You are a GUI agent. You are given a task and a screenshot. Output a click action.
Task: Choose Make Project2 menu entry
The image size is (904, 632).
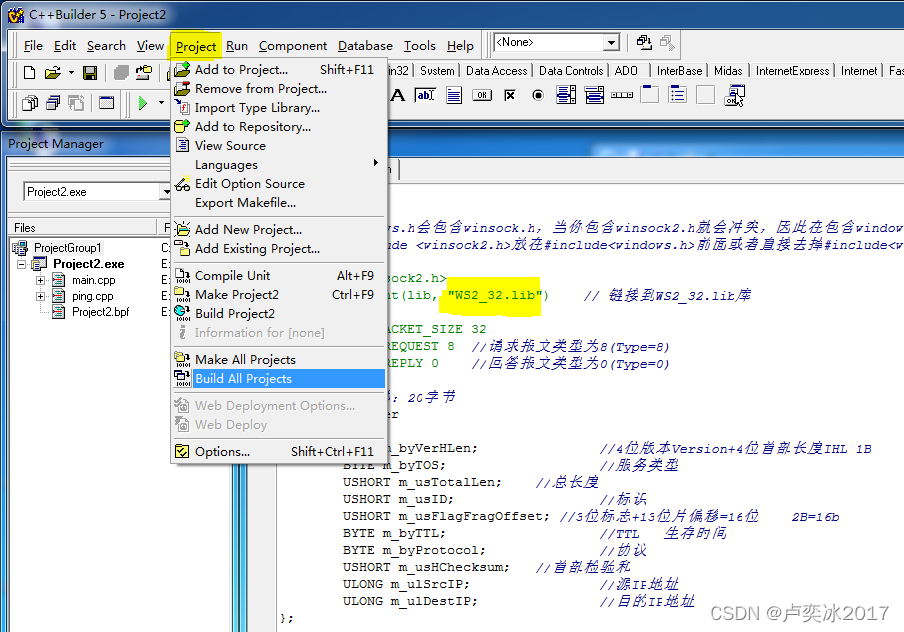(279, 295)
